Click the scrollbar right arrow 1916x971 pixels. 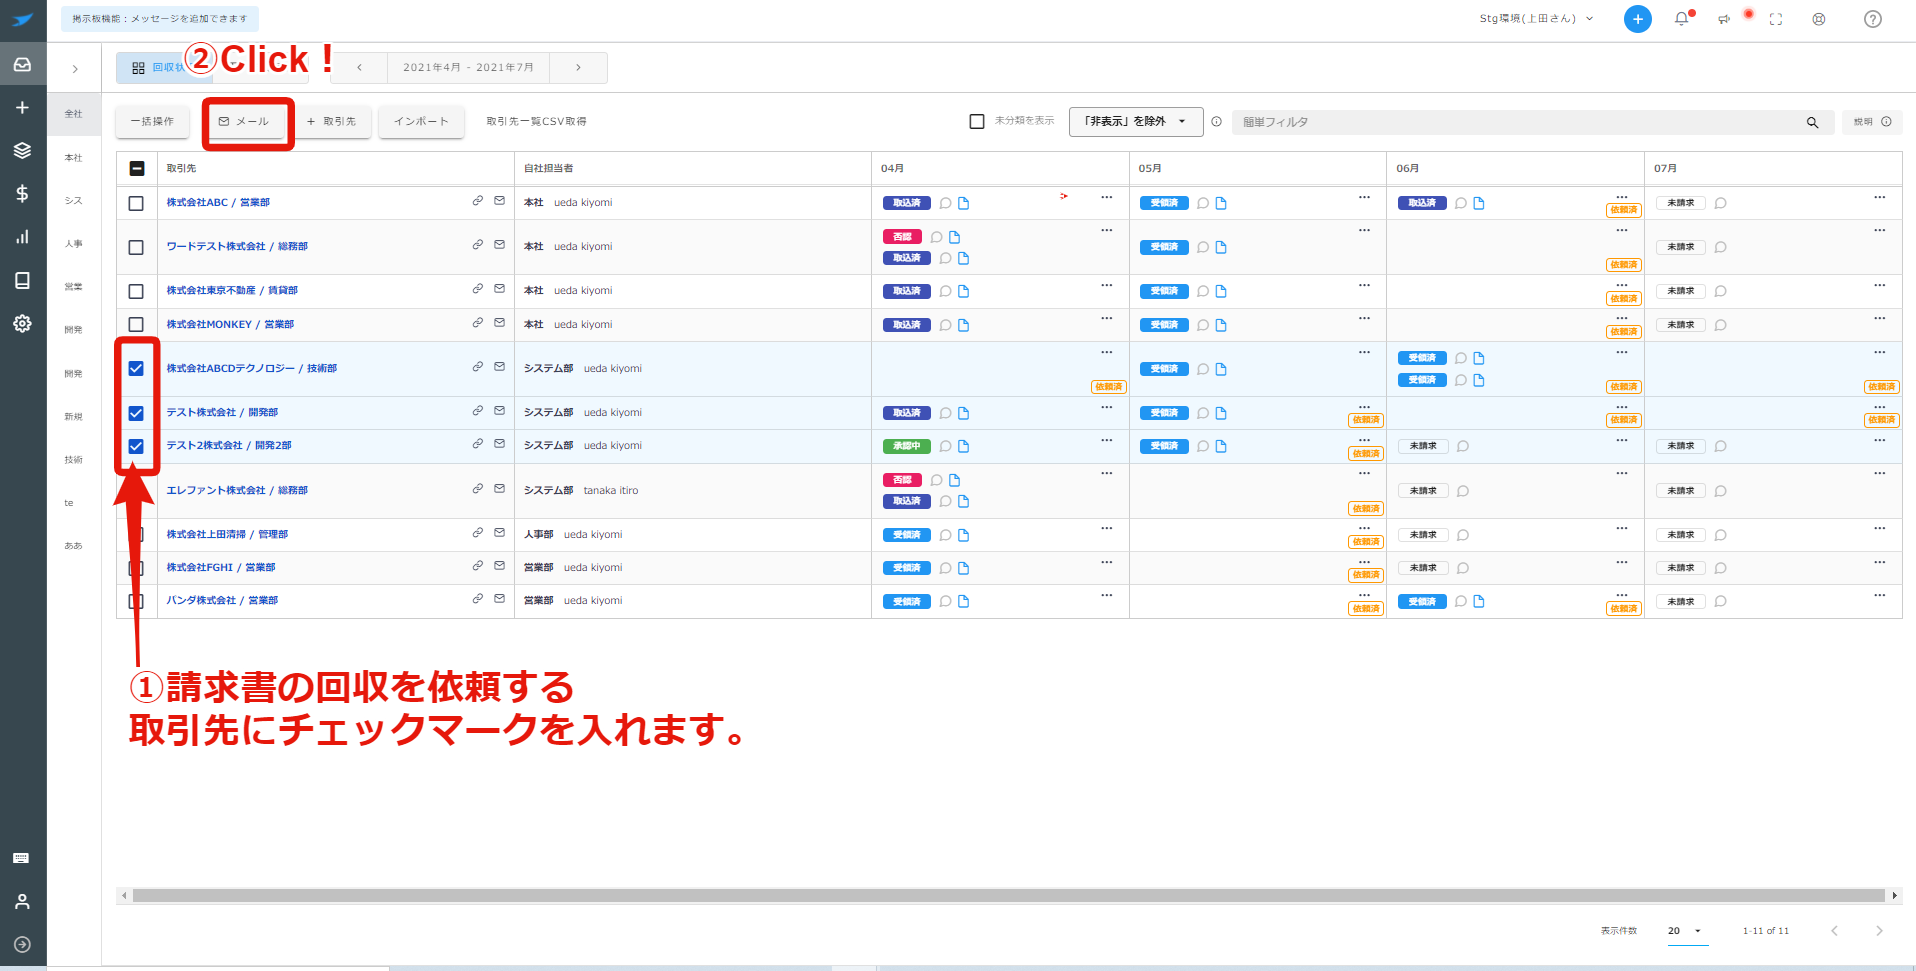tap(1894, 896)
